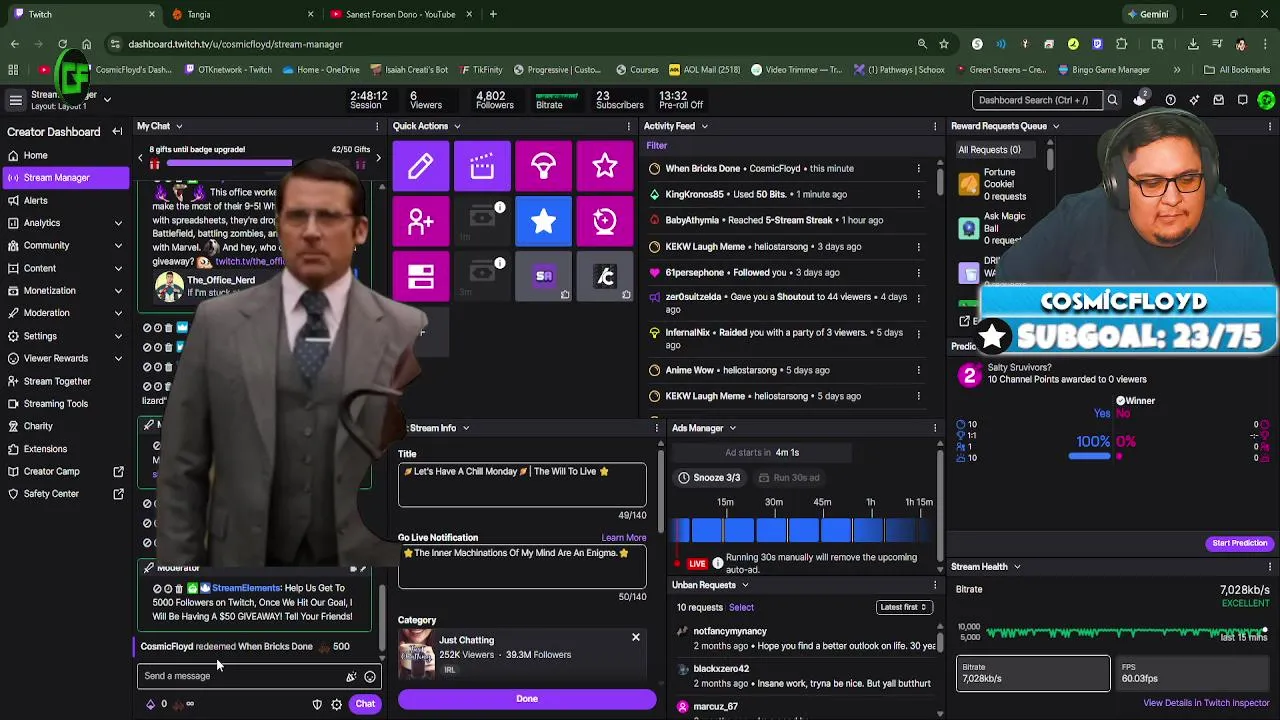The image size is (1280, 720).
Task: Click the Start Prediction button
Action: tap(1239, 543)
